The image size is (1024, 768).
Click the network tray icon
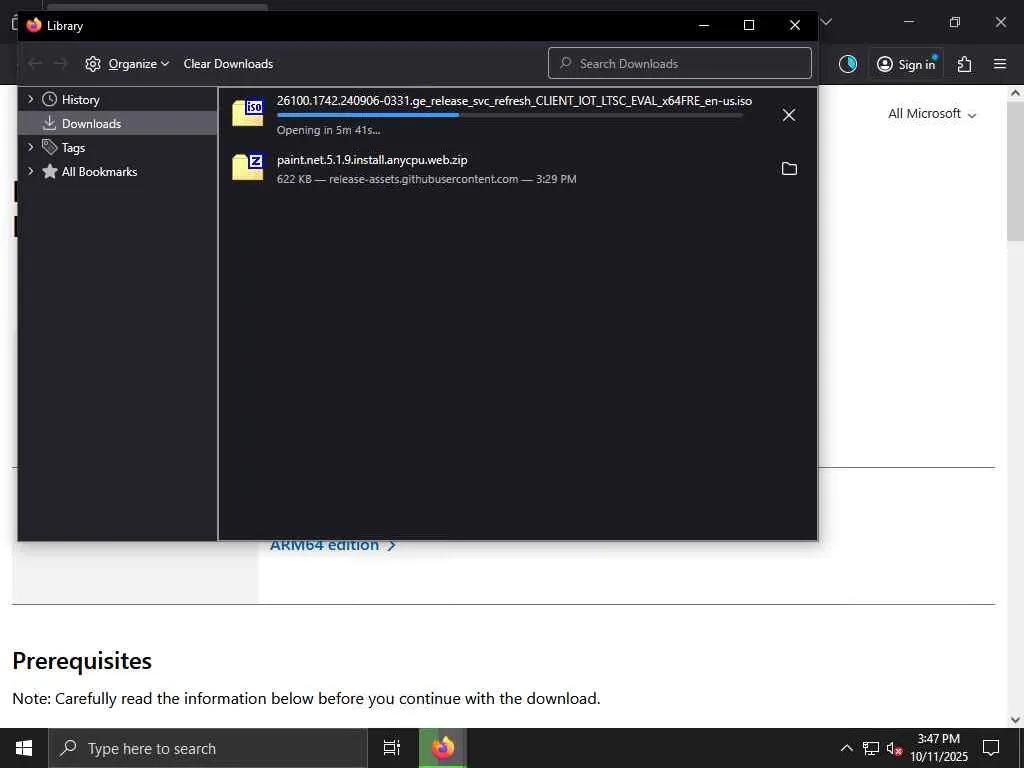(x=871, y=748)
